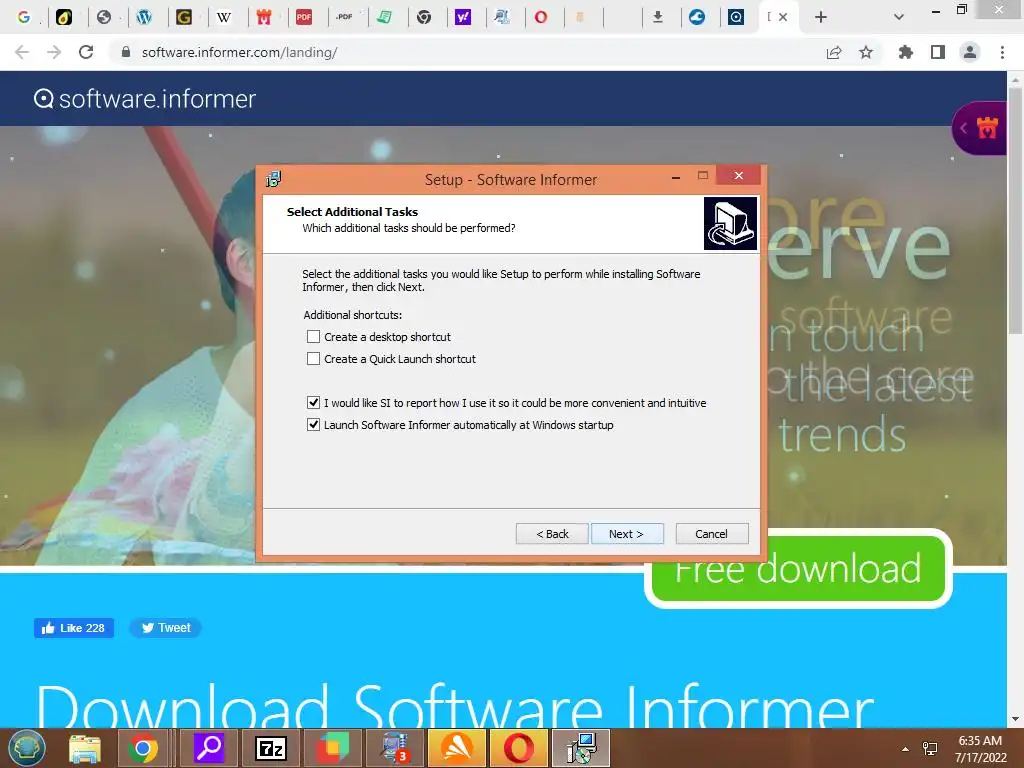Image resolution: width=1024 pixels, height=768 pixels.
Task: Click the Chrome taskbar icon
Action: 142,748
